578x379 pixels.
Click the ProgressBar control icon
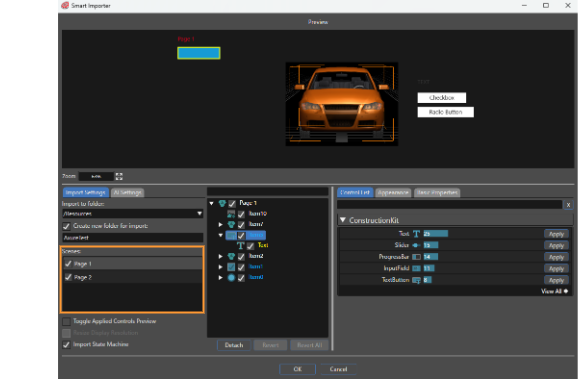[x=416, y=257]
